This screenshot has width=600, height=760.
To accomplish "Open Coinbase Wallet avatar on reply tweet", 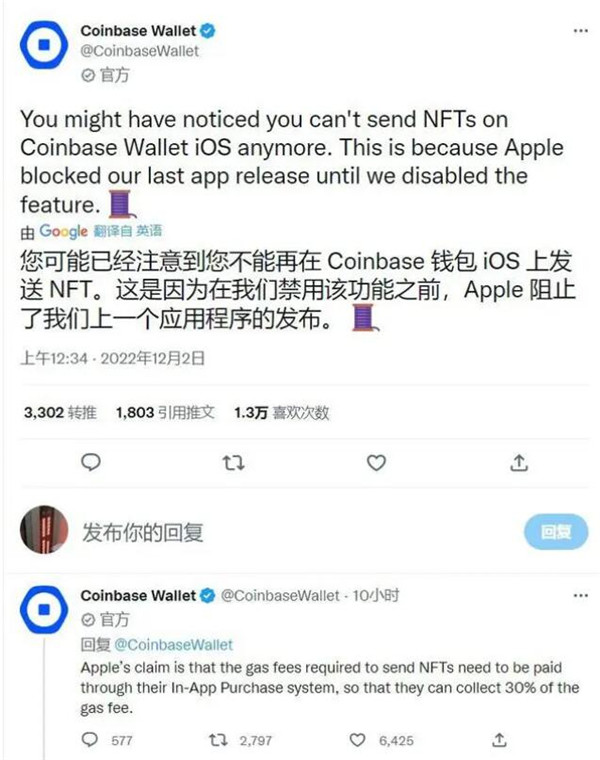I will 44,609.
